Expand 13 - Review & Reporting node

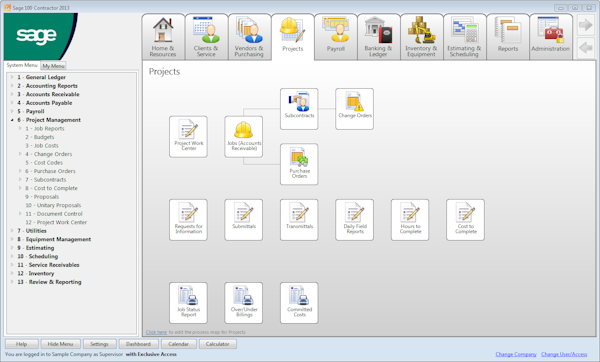point(12,282)
